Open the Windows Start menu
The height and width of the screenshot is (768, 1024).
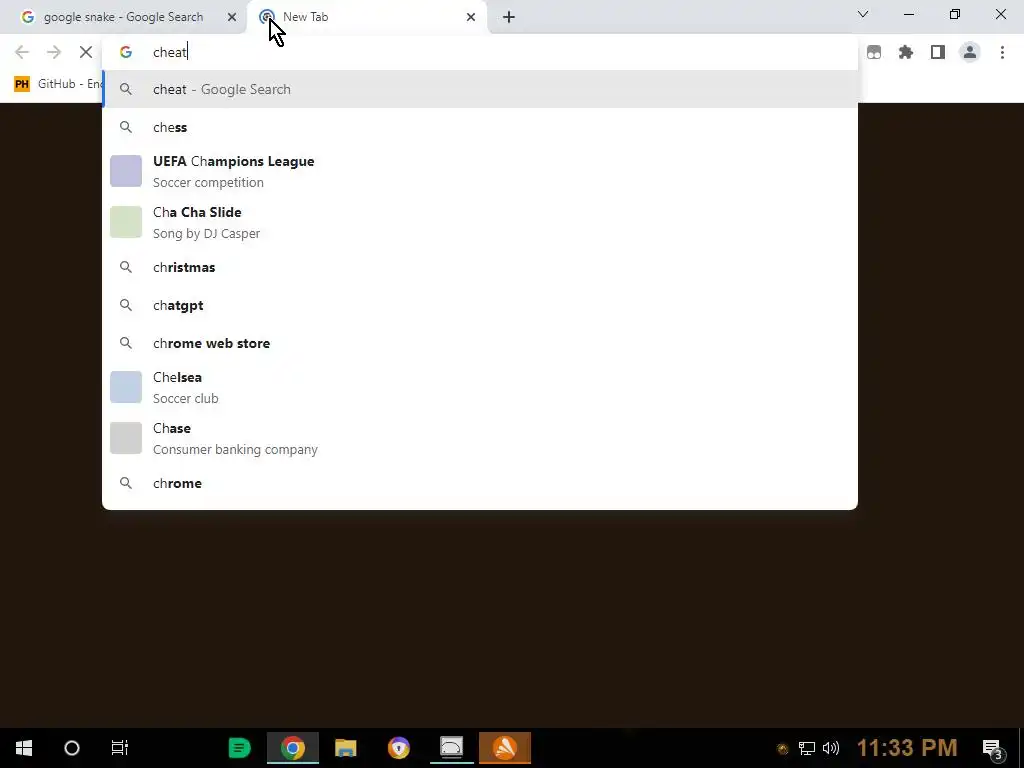24,748
